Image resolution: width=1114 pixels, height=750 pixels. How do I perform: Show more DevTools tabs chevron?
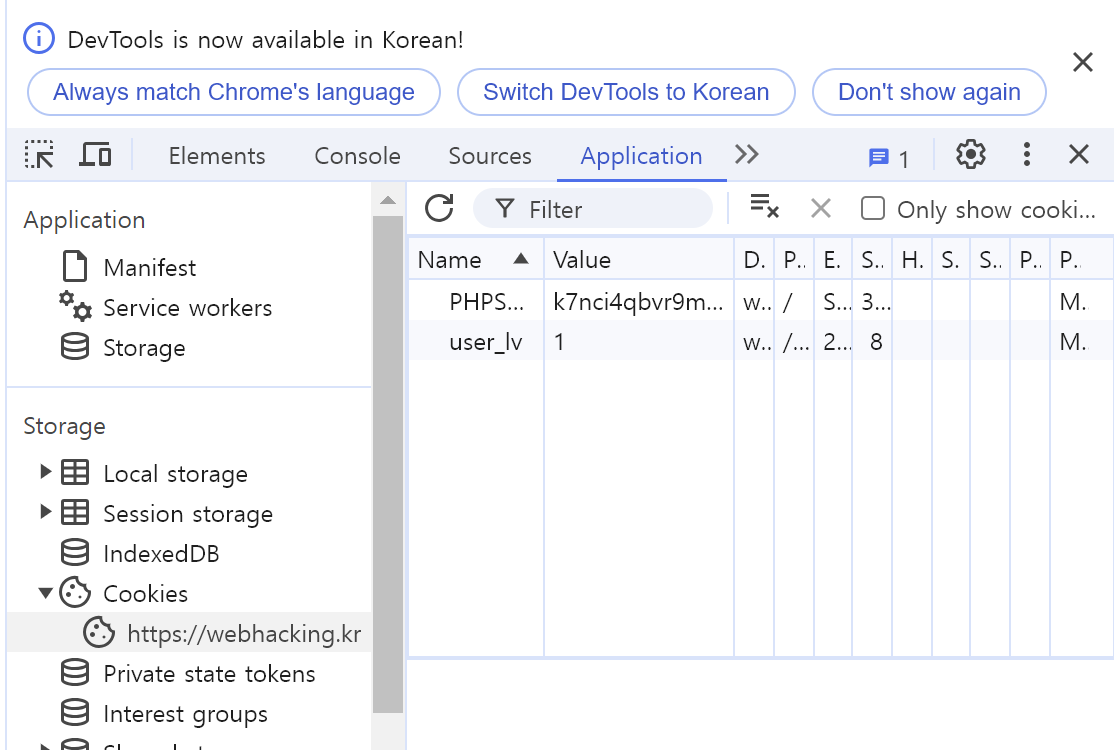pyautogui.click(x=746, y=155)
